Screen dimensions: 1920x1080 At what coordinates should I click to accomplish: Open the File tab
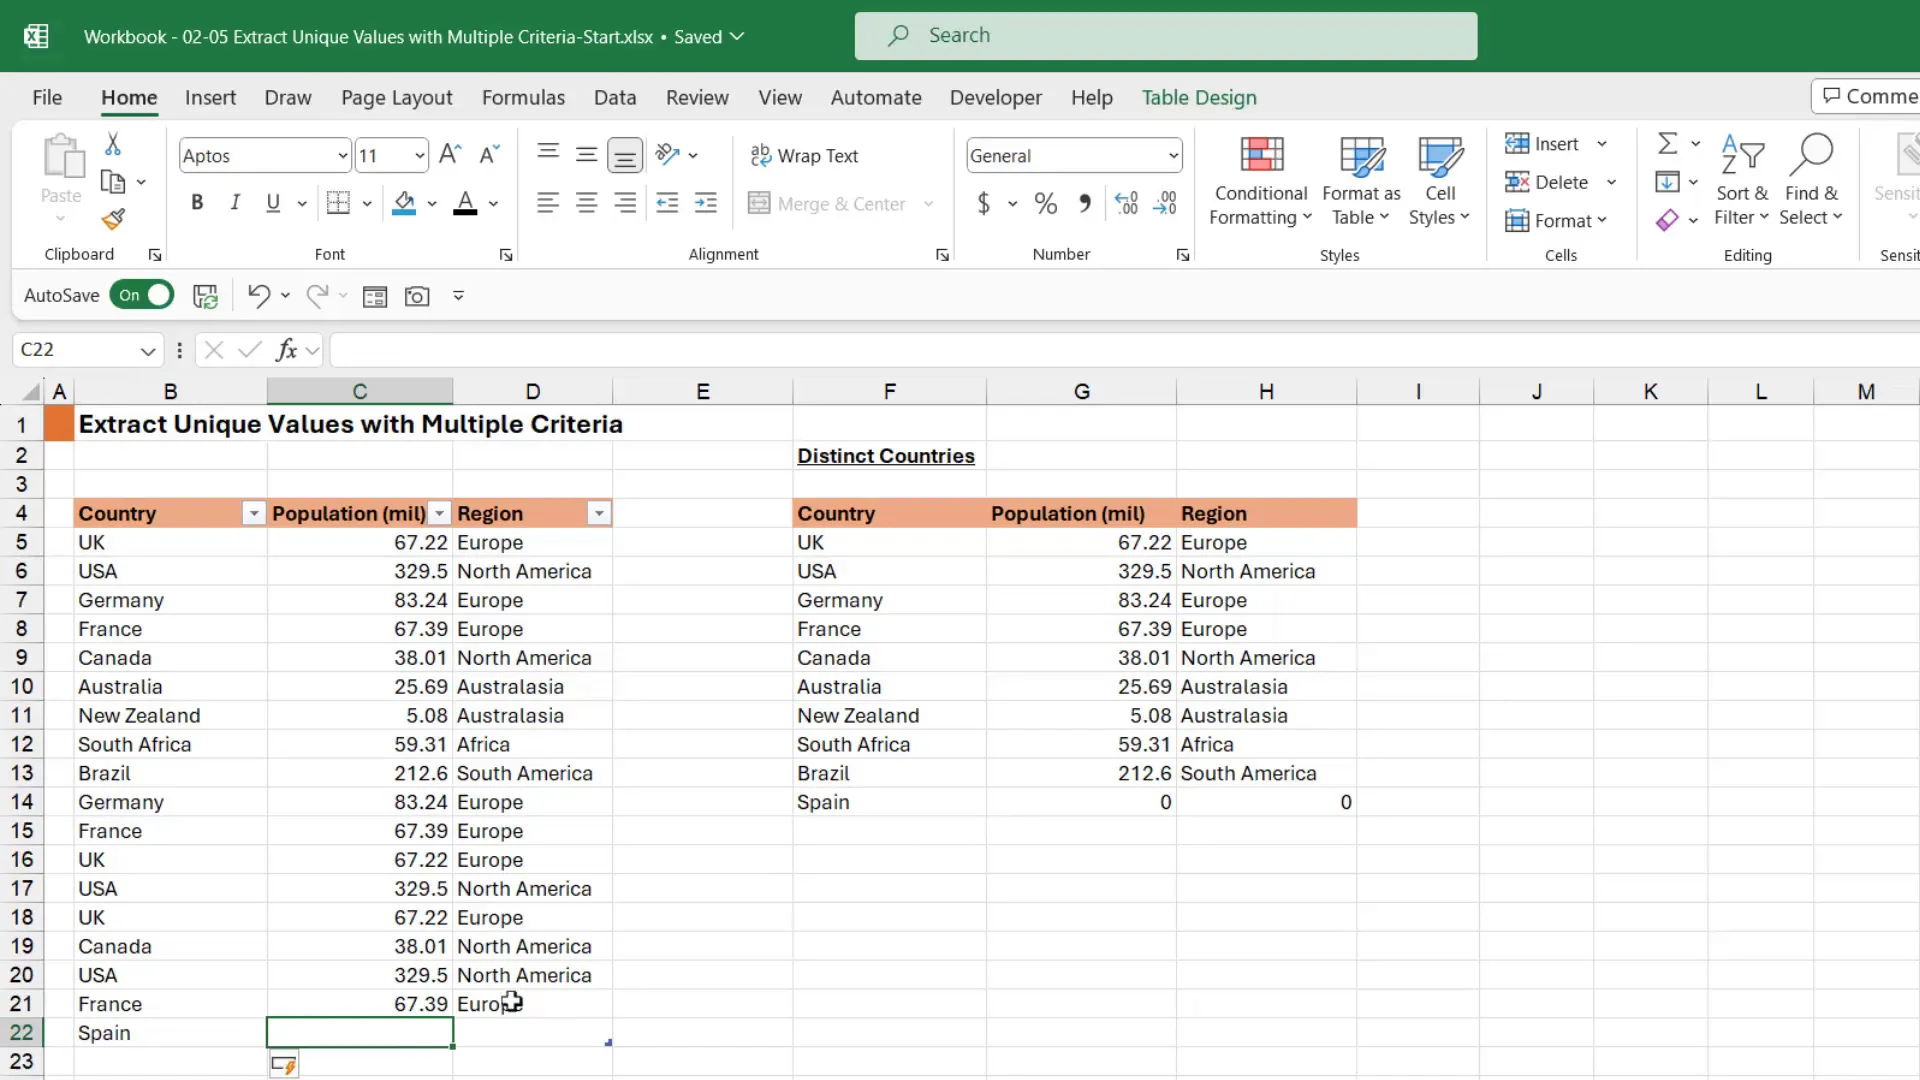click(x=47, y=97)
